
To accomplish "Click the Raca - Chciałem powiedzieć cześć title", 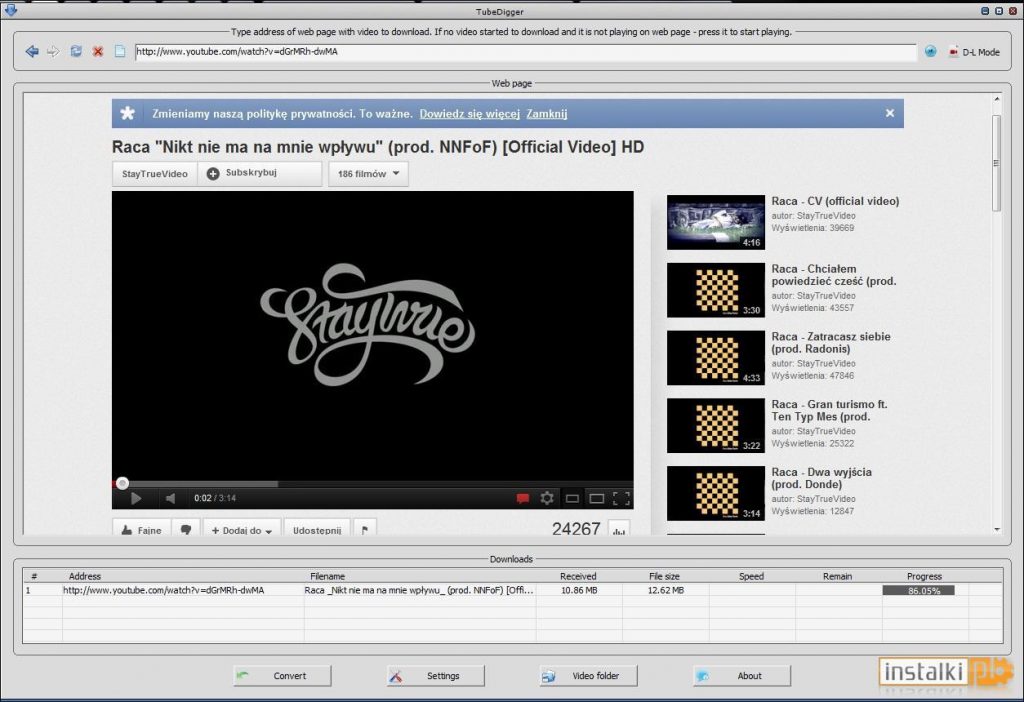I will [834, 275].
